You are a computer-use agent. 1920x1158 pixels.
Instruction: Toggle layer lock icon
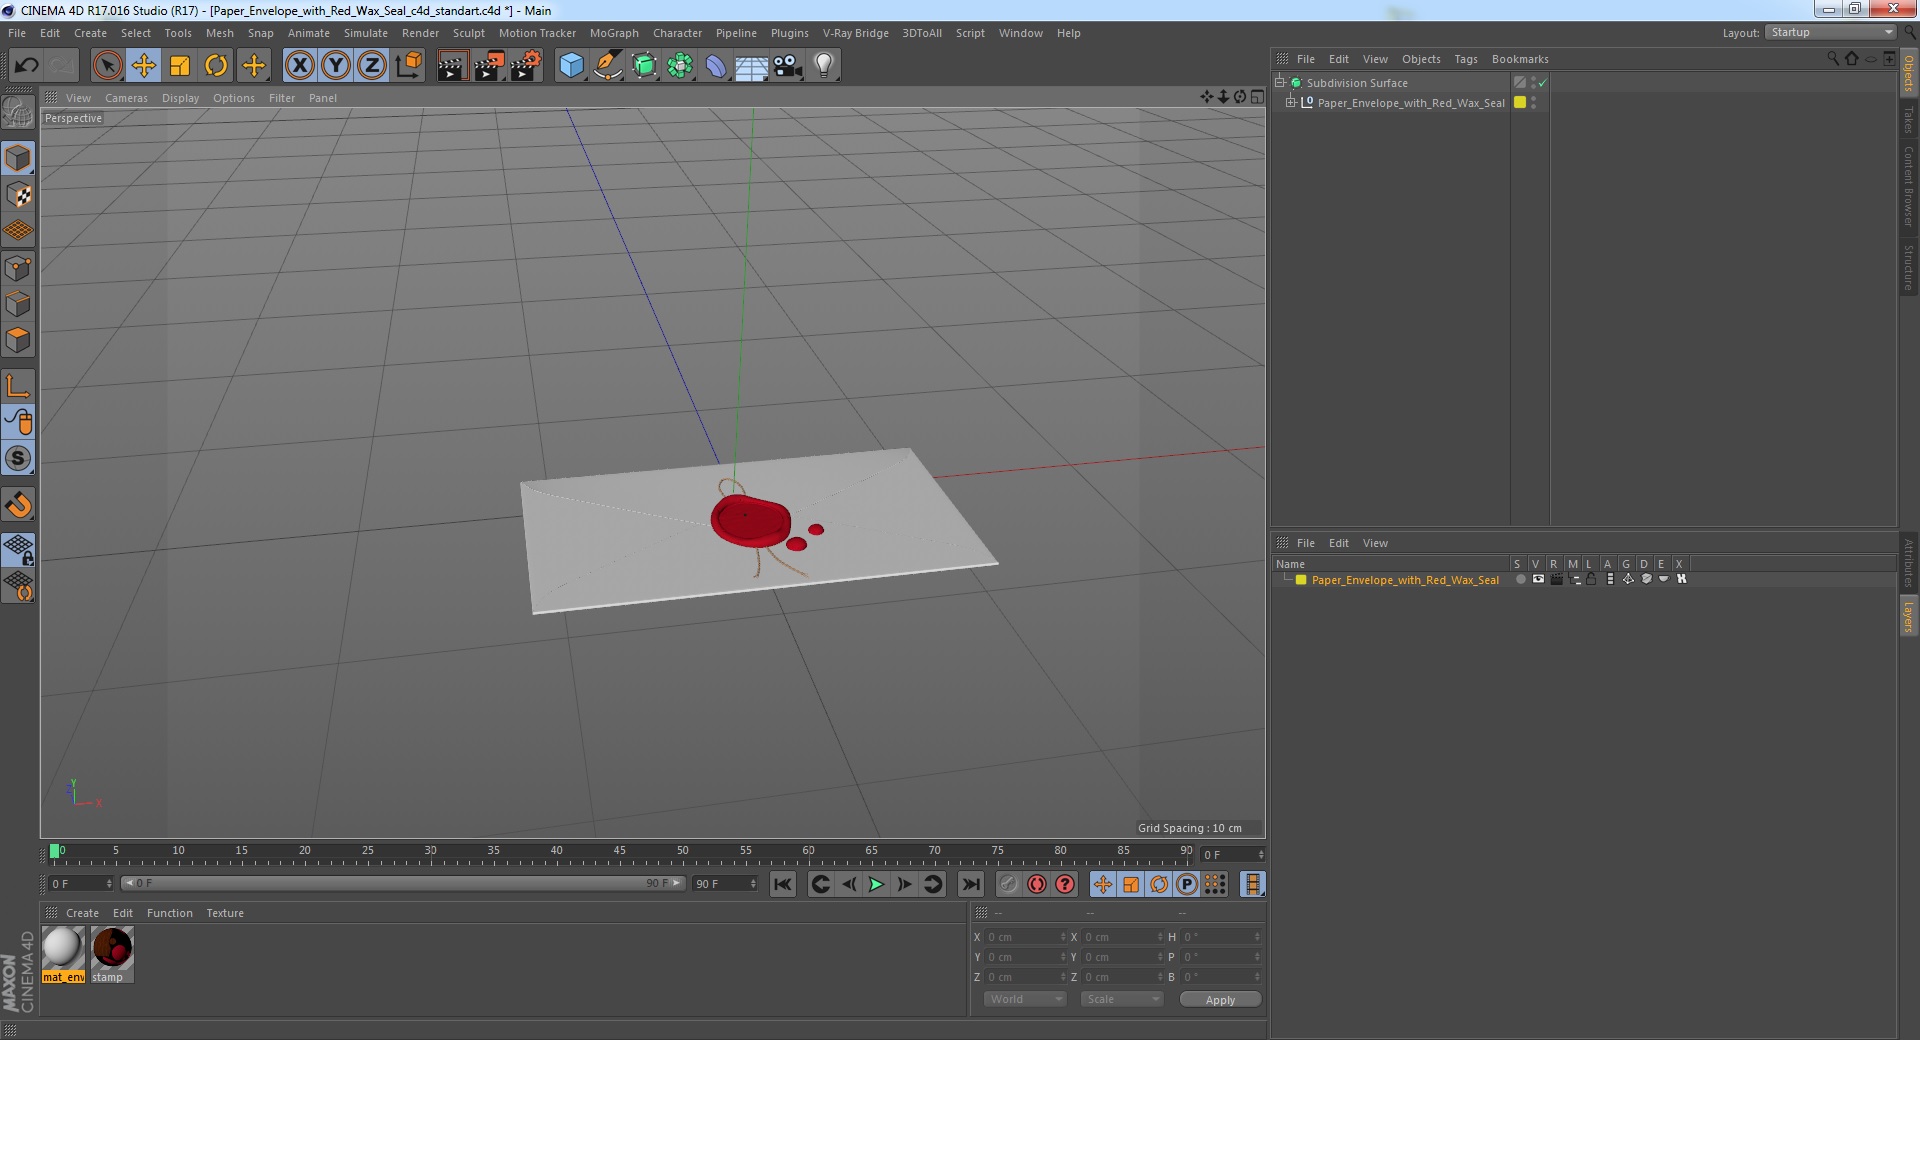(1591, 579)
